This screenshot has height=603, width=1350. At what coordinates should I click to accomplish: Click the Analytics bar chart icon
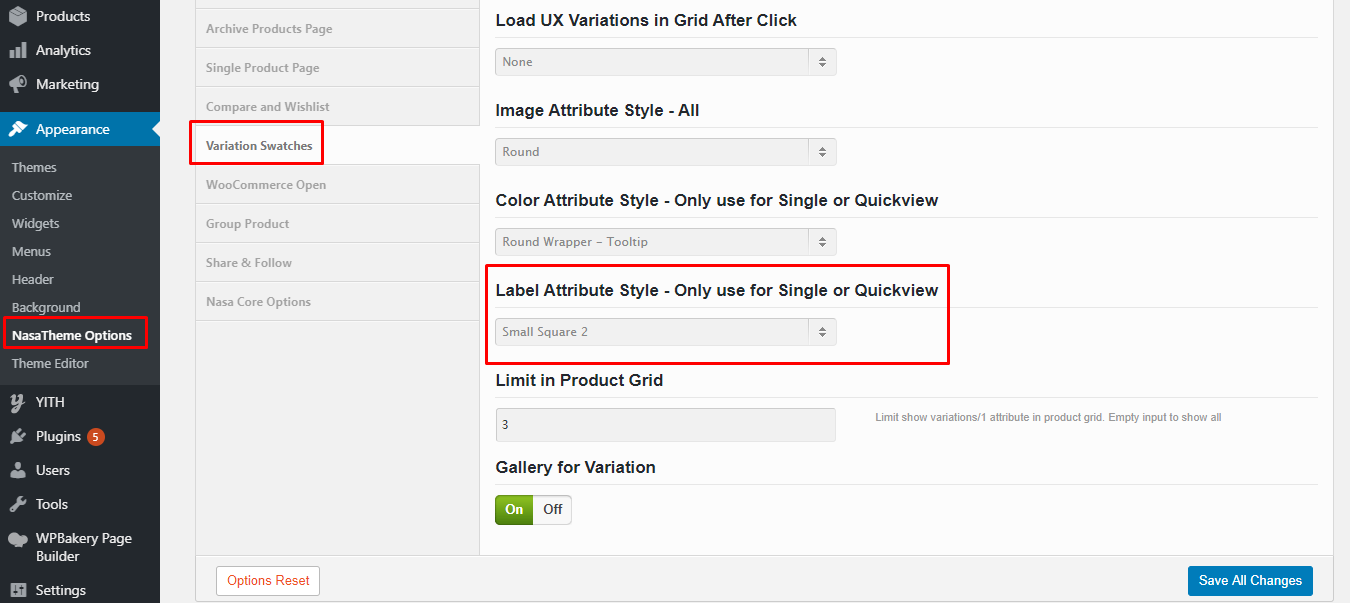click(18, 50)
